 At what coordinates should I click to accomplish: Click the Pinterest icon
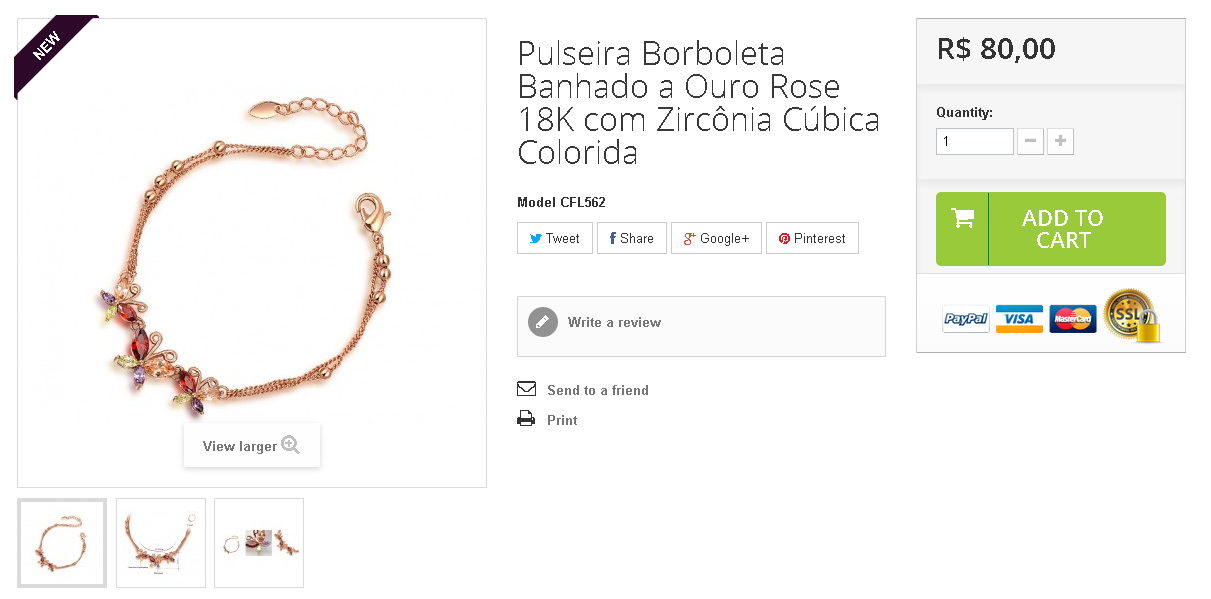[x=784, y=239]
